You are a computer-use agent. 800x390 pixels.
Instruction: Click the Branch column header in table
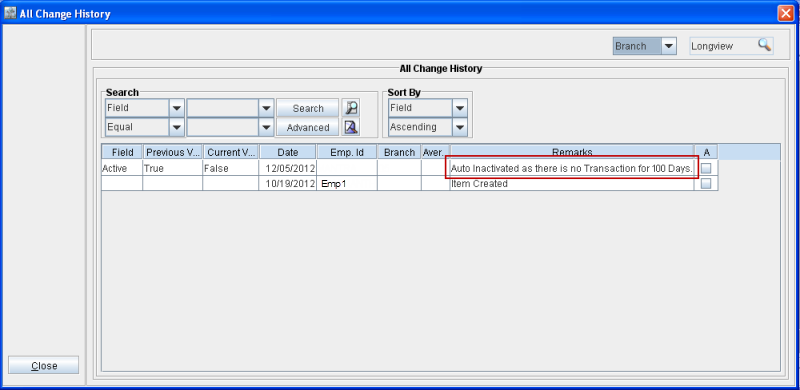(399, 152)
